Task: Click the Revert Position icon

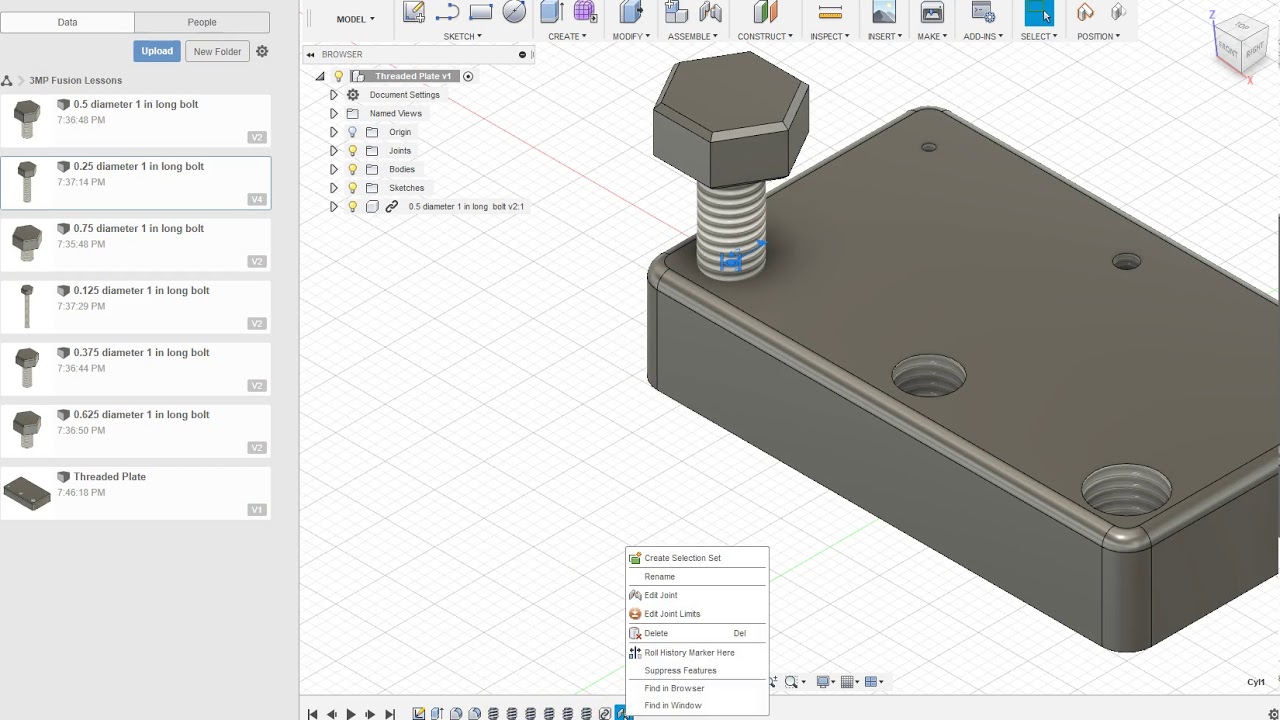Action: (x=1118, y=12)
